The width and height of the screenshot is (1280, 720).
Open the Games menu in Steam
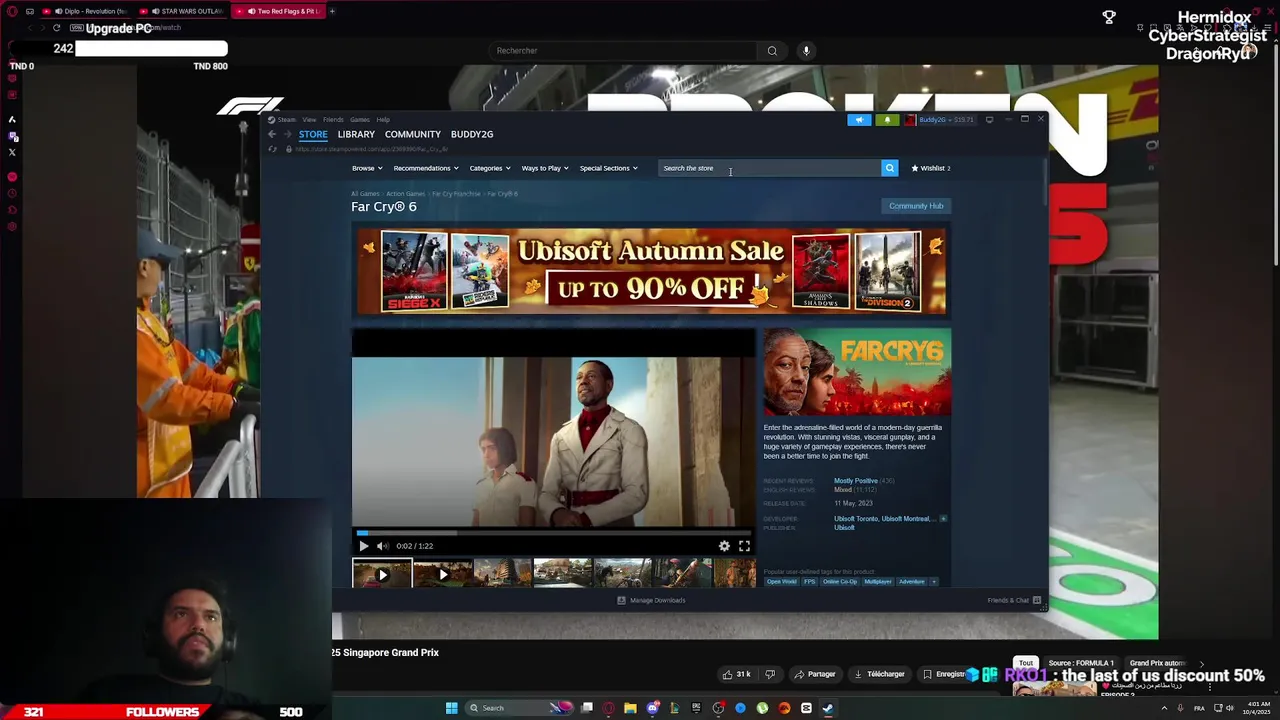(360, 120)
